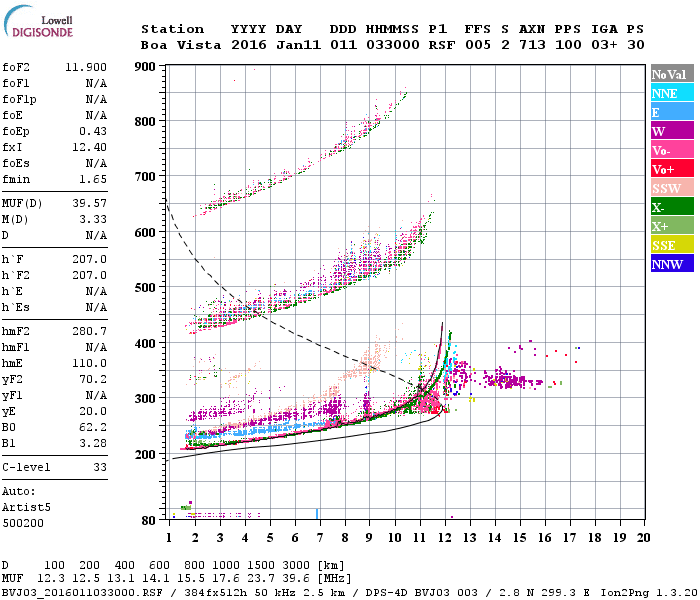
Task: Click the BVJ03_2016011033000.RSF filename
Action: [82, 593]
